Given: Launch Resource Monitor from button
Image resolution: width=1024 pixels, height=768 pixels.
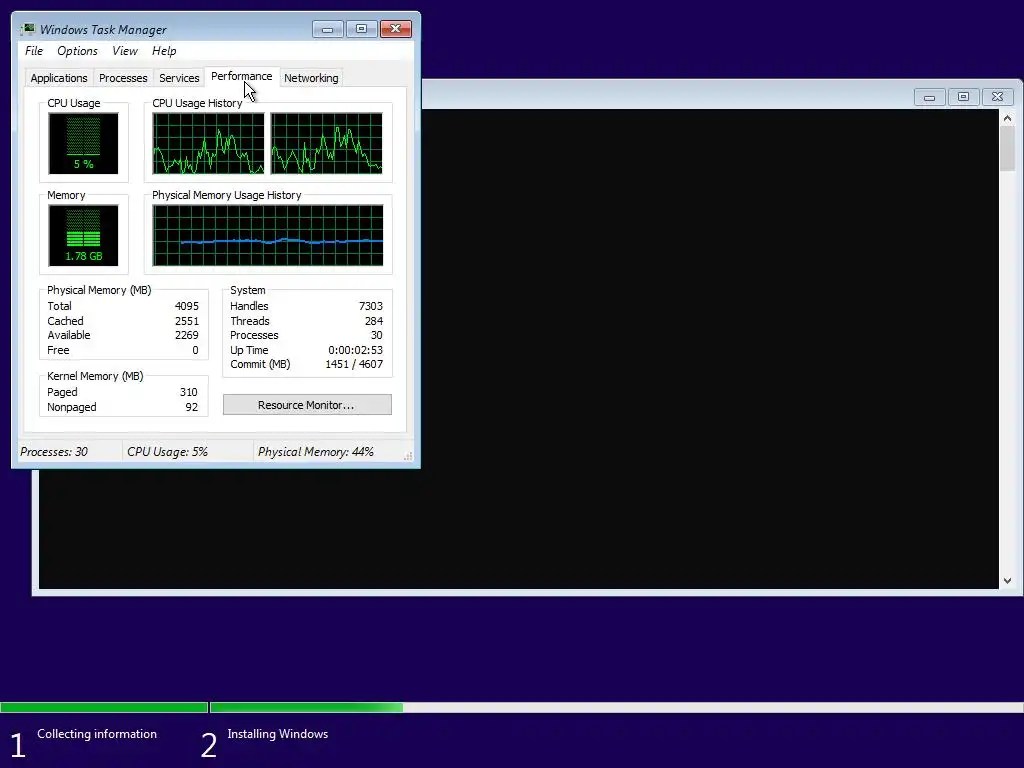Looking at the screenshot, I should point(307,405).
